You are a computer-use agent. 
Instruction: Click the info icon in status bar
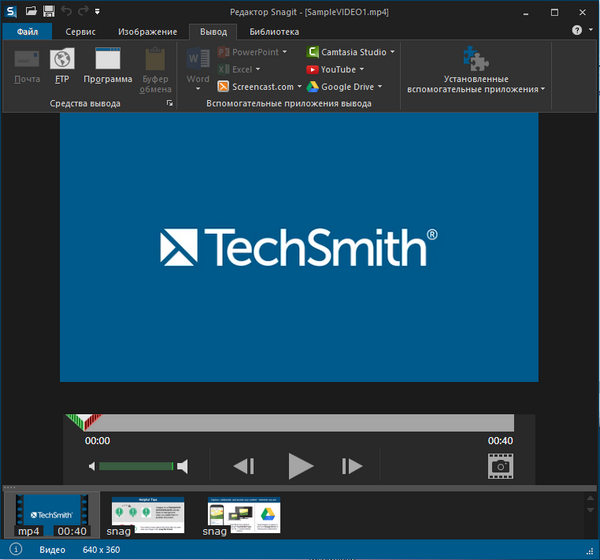click(x=16, y=550)
